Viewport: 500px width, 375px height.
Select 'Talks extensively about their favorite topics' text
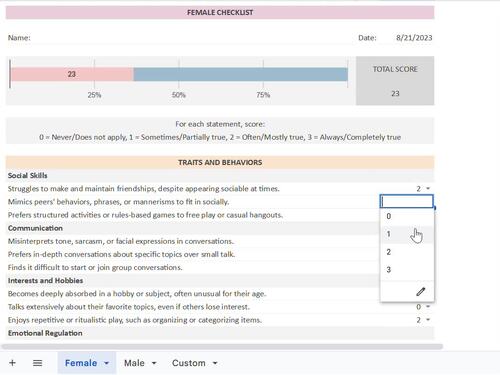pyautogui.click(x=129, y=307)
